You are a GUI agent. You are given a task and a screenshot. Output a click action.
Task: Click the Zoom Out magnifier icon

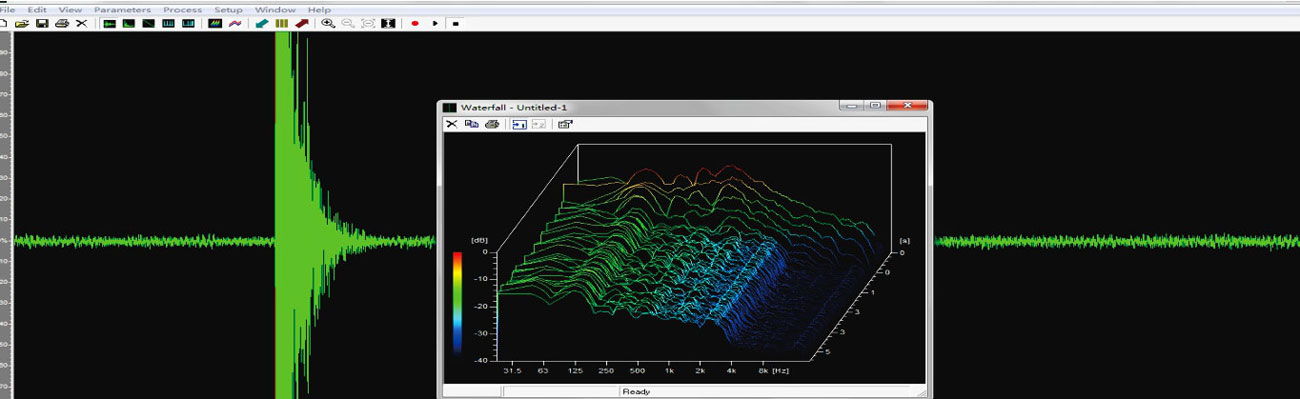347,23
